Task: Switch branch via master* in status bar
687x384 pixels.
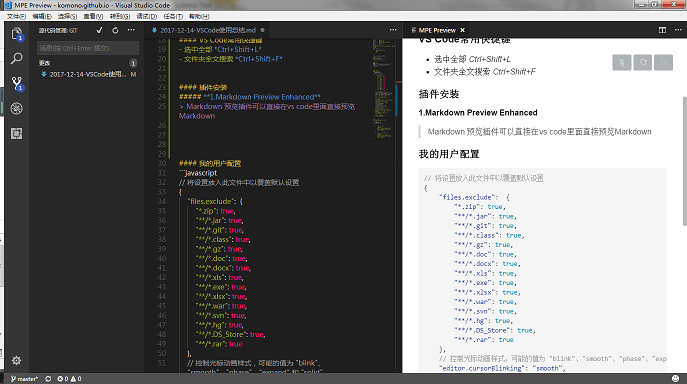Action: pyautogui.click(x=25, y=379)
